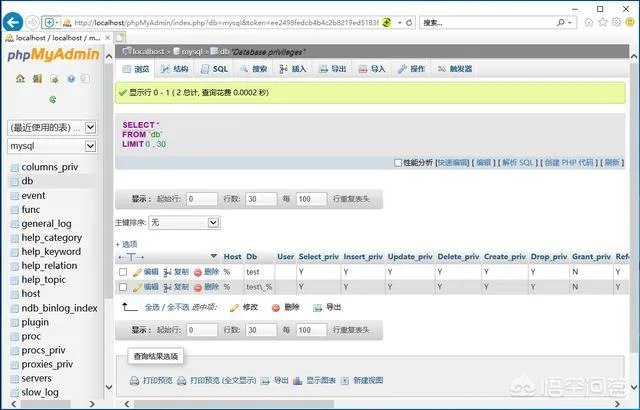Click the 创建 PHP 代码 link

click(x=569, y=163)
